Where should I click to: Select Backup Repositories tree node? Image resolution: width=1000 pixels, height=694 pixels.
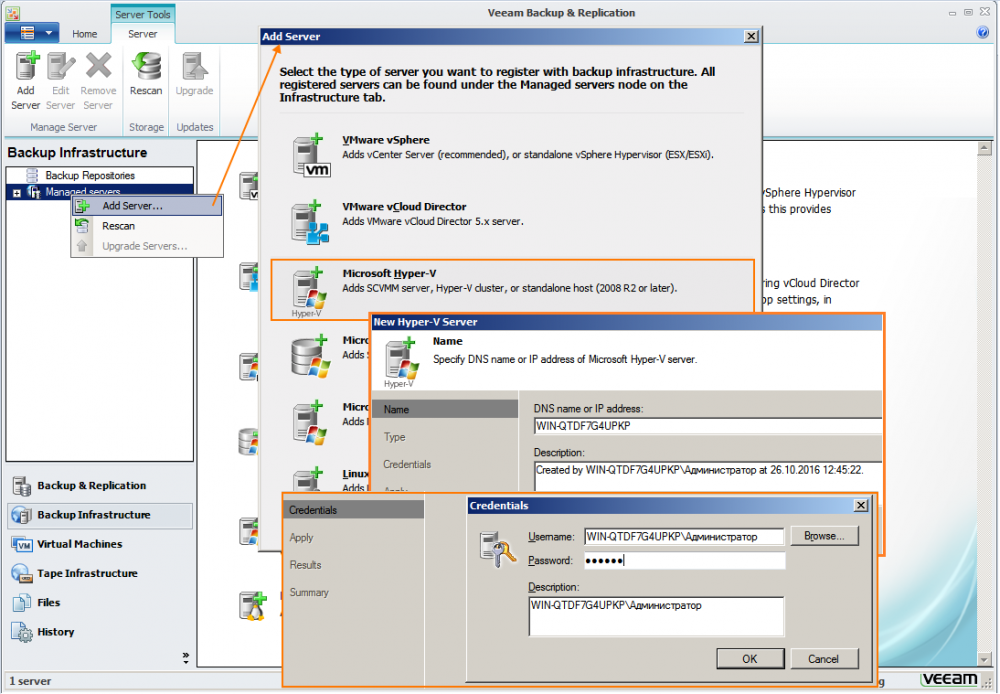tap(90, 175)
